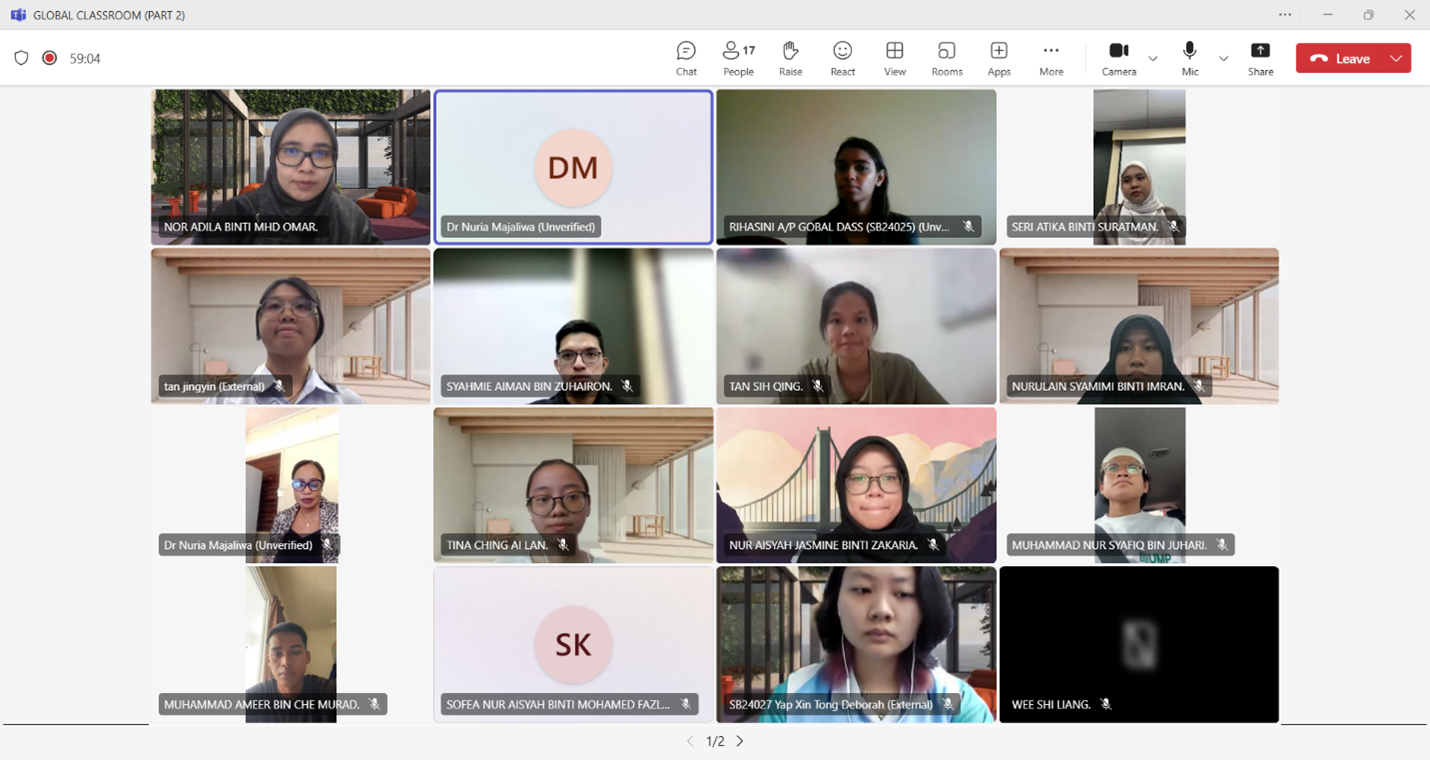Click muted mic icon beside MUHAMMAD AMEER
The height and width of the screenshot is (760, 1430).
pos(374,704)
